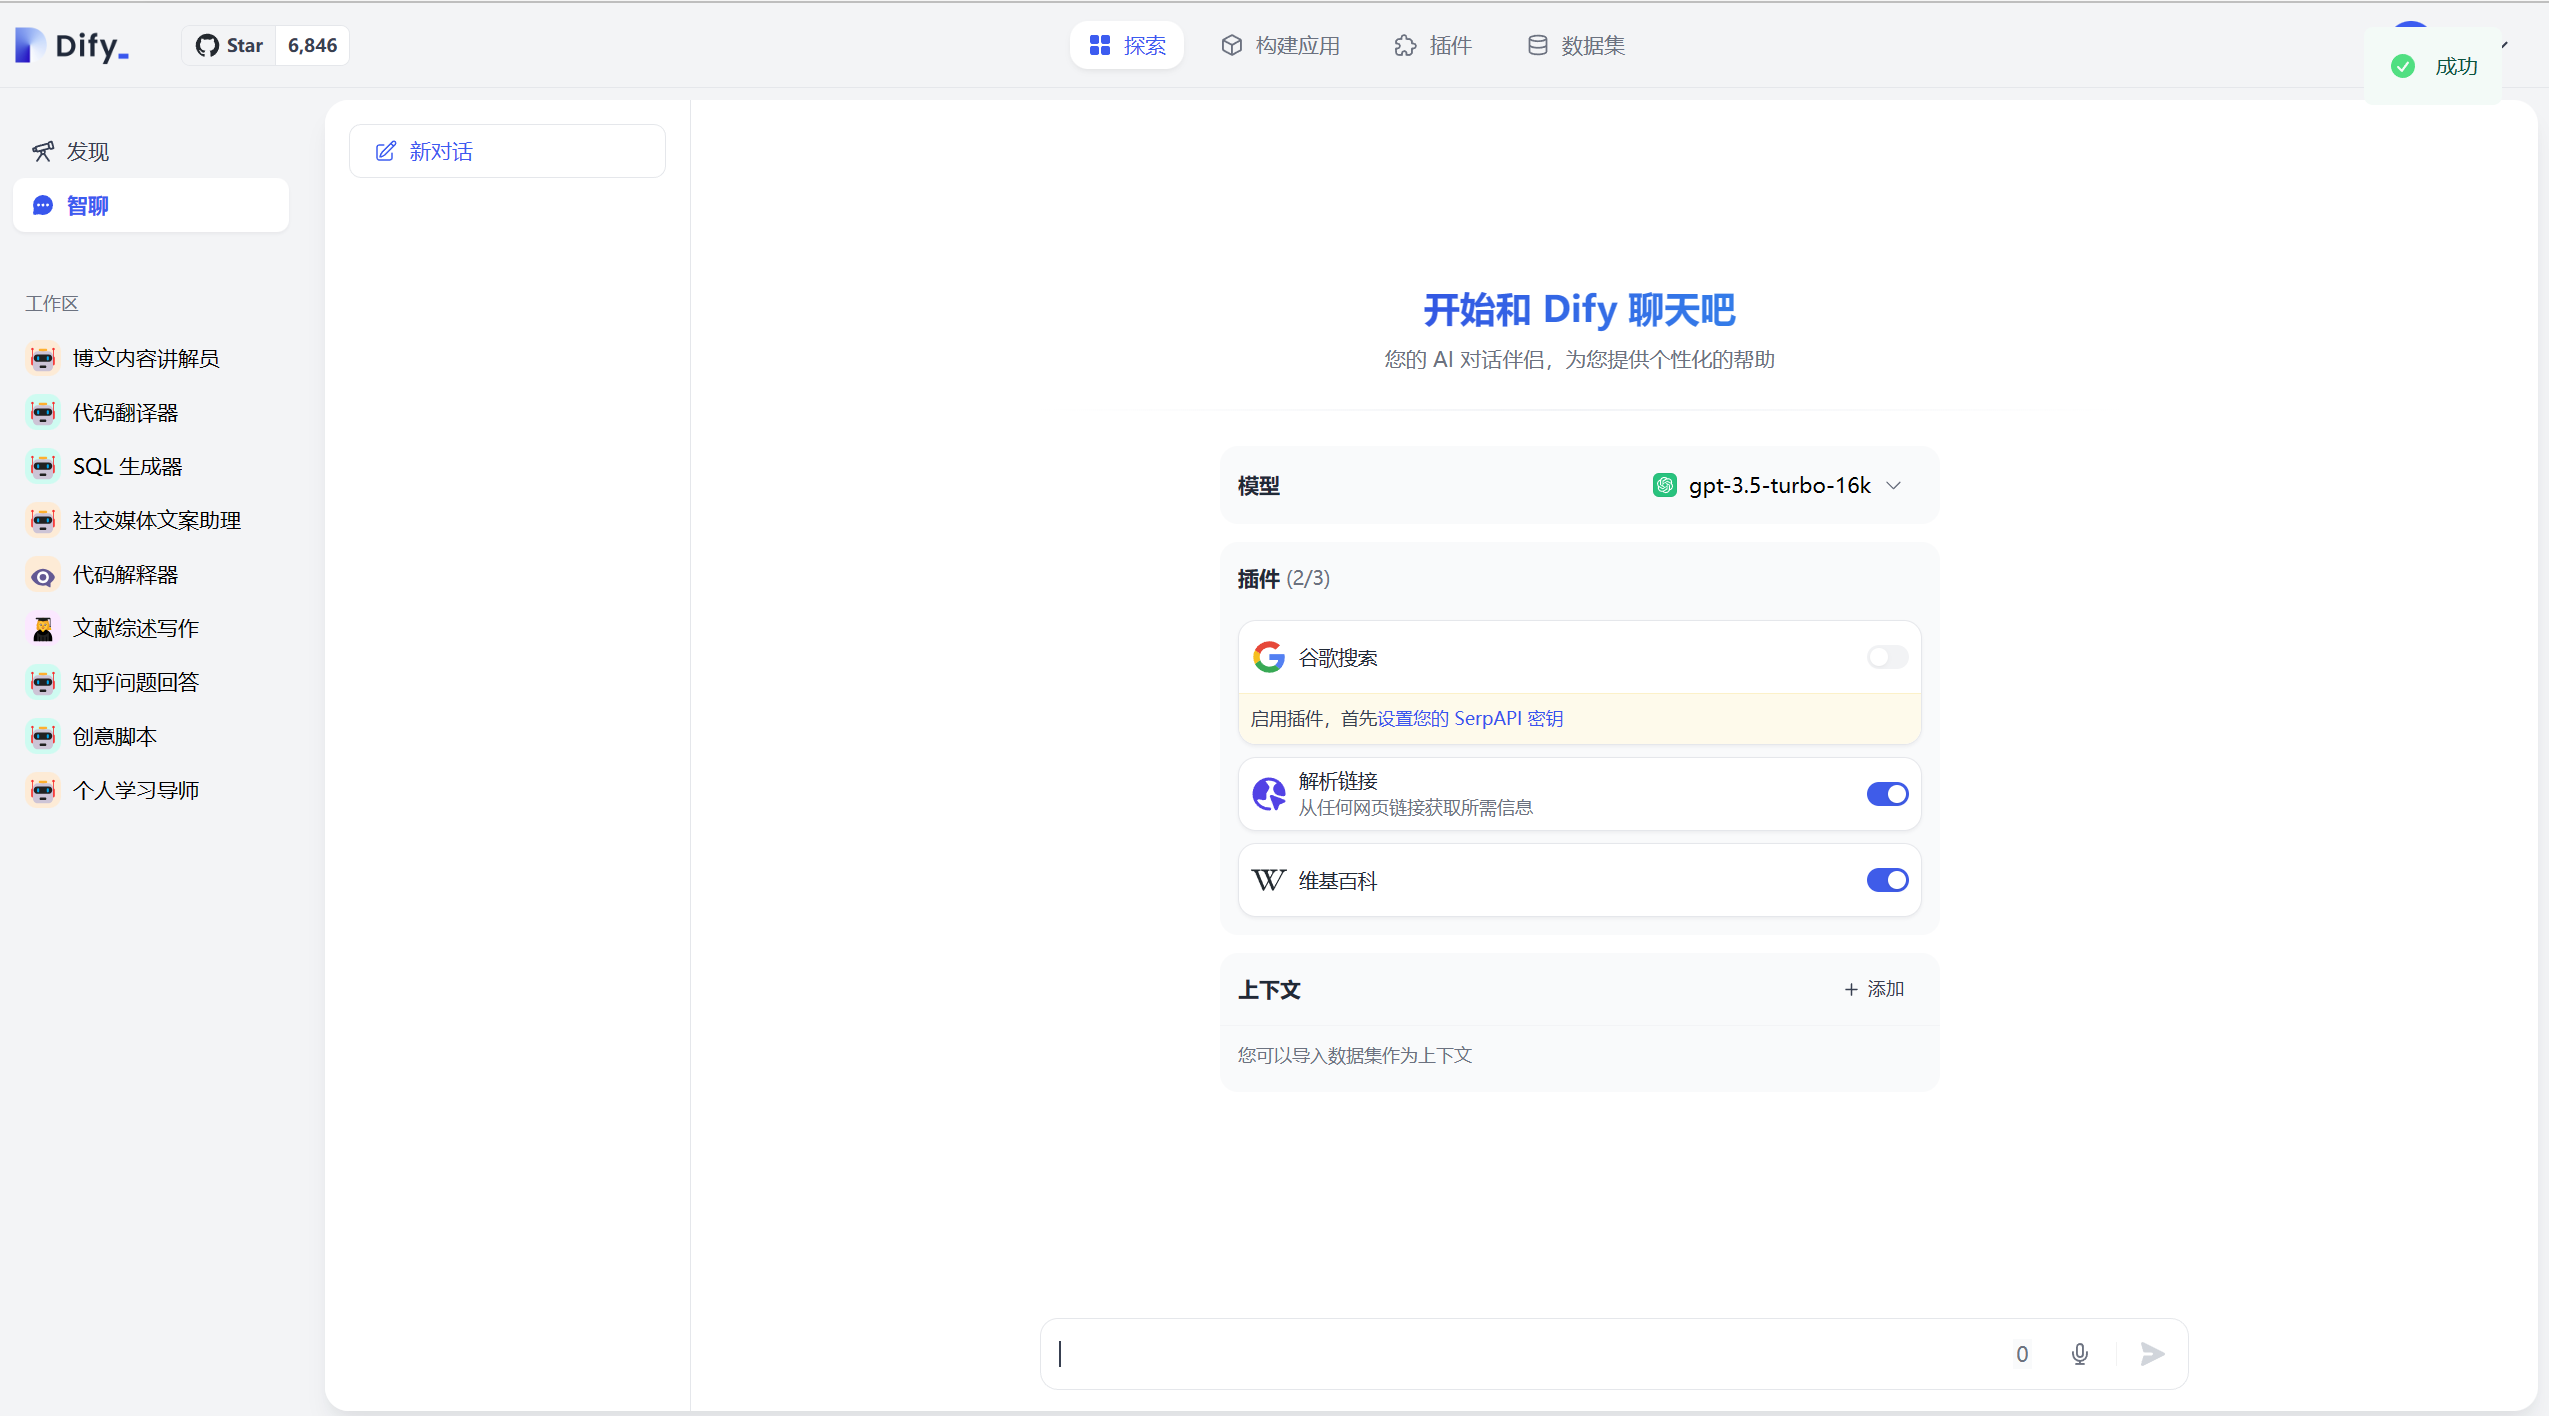Click the SQL 生成器 robot icon

click(42, 466)
